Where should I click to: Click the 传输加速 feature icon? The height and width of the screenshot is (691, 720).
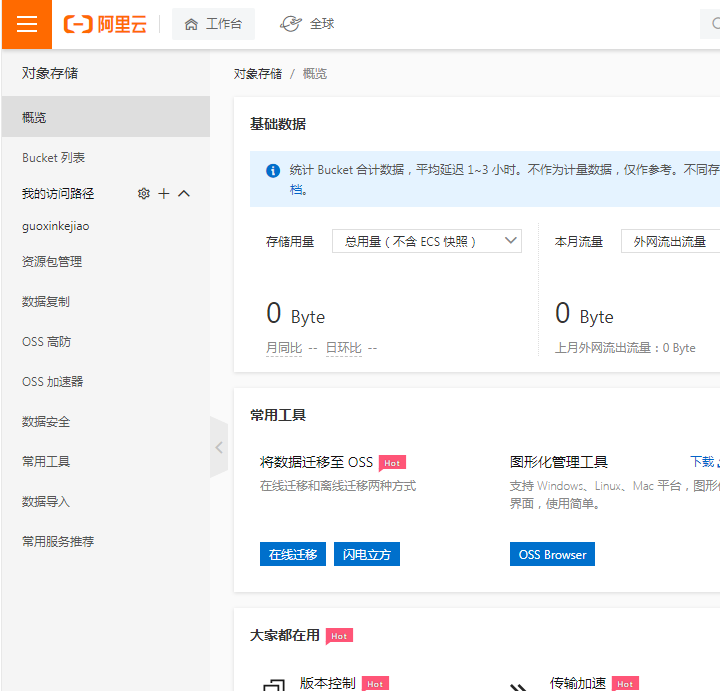pyautogui.click(x=519, y=686)
